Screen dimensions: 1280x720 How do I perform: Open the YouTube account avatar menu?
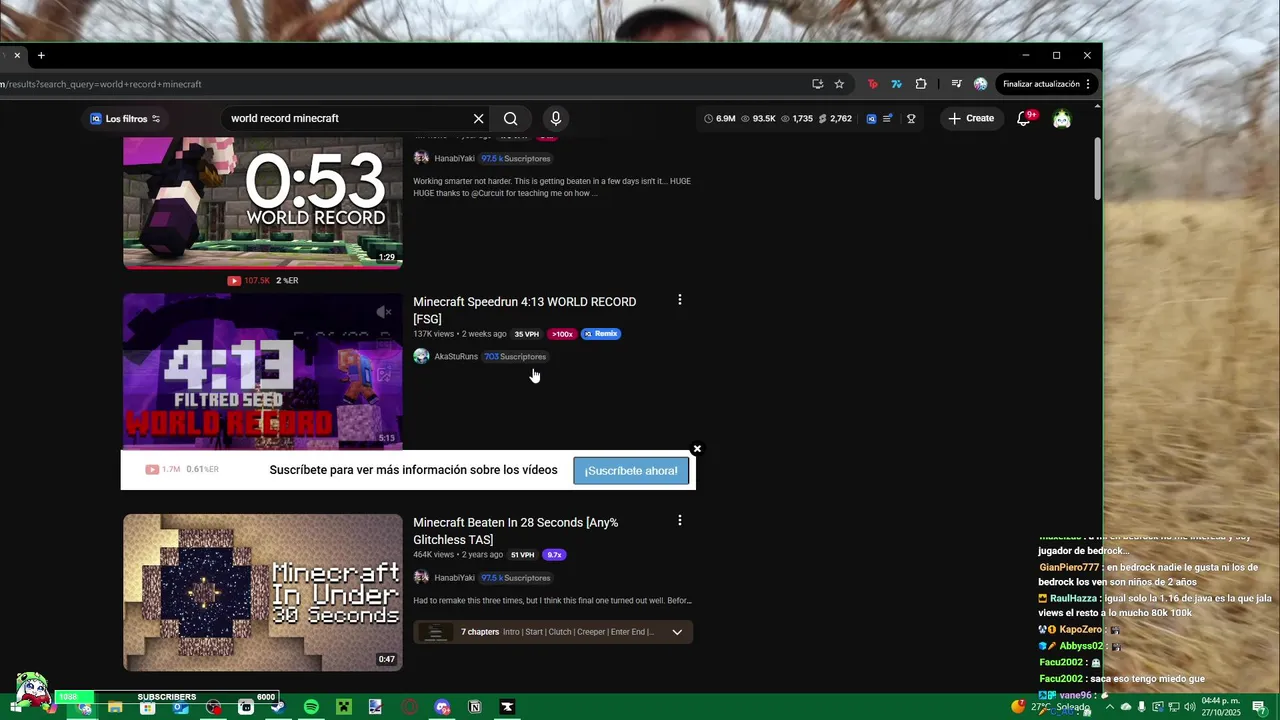click(x=1062, y=118)
